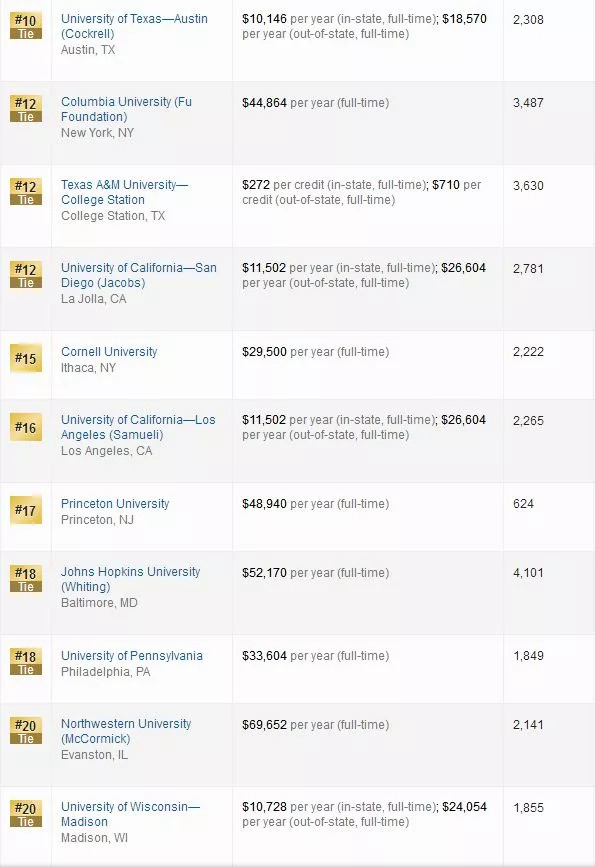The height and width of the screenshot is (867, 595).
Task: Open Texas A&M University—College Station link
Action: 124,192
